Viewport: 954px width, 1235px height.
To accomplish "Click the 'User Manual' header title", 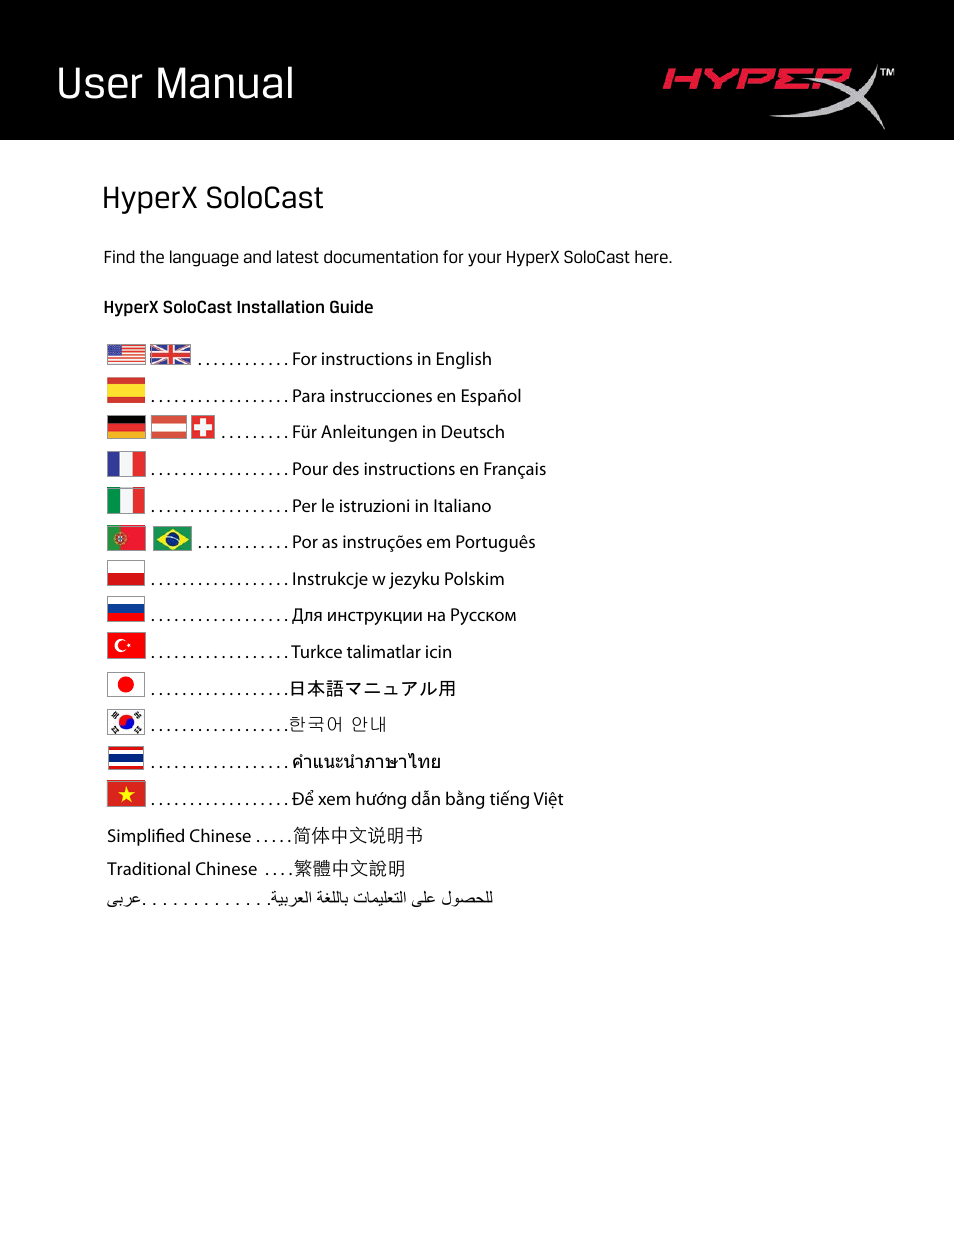I will pos(176,83).
